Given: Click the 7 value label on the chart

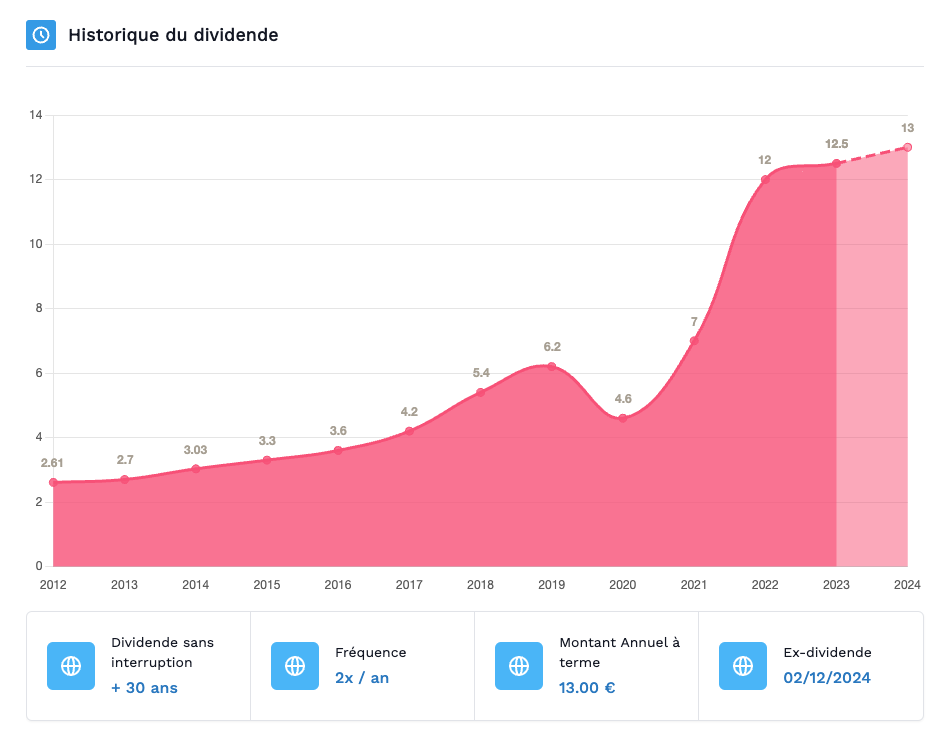Looking at the screenshot, I should [694, 322].
